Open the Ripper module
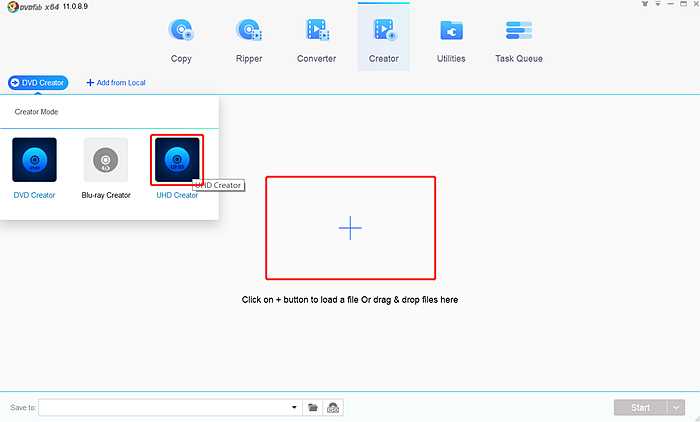 (x=249, y=41)
